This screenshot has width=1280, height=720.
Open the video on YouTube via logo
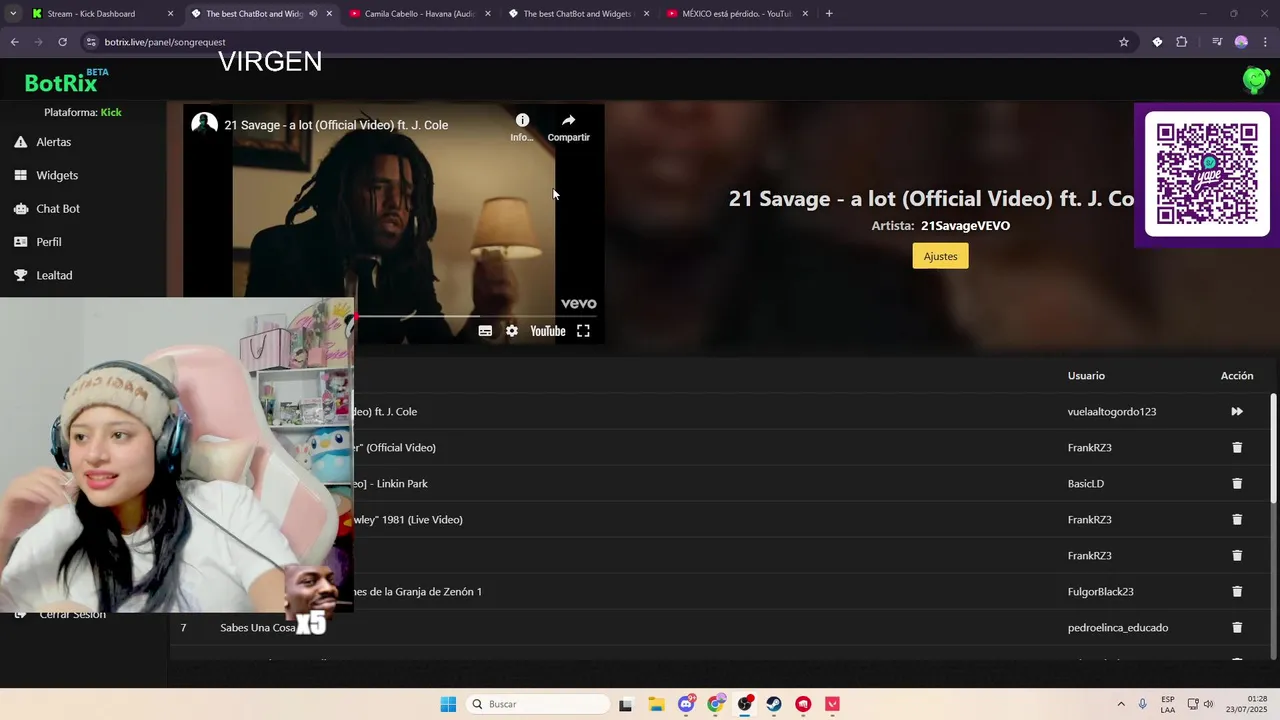point(547,331)
